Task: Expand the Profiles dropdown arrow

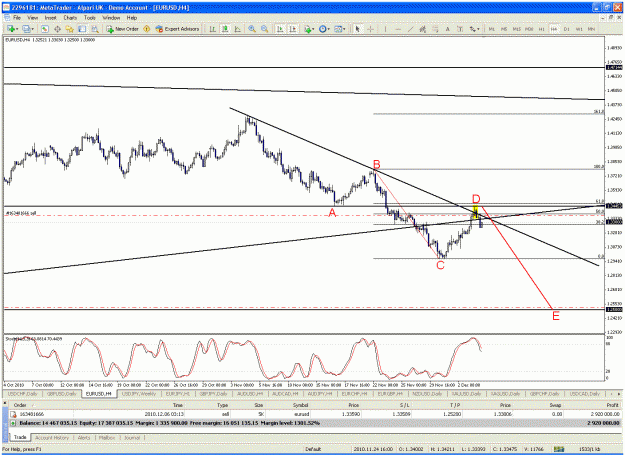Action: 33,29
